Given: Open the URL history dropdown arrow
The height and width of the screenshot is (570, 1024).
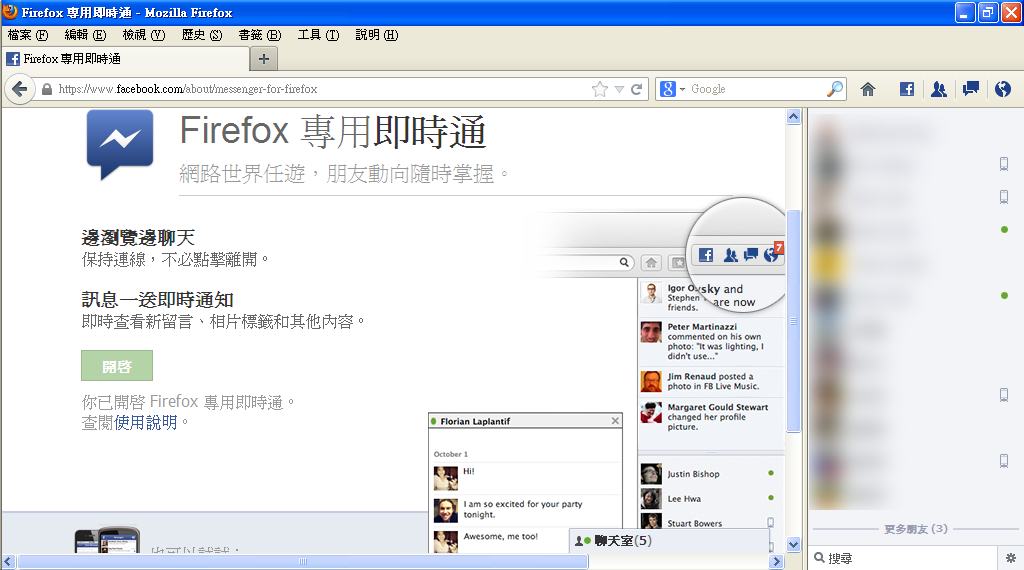Looking at the screenshot, I should tap(619, 89).
